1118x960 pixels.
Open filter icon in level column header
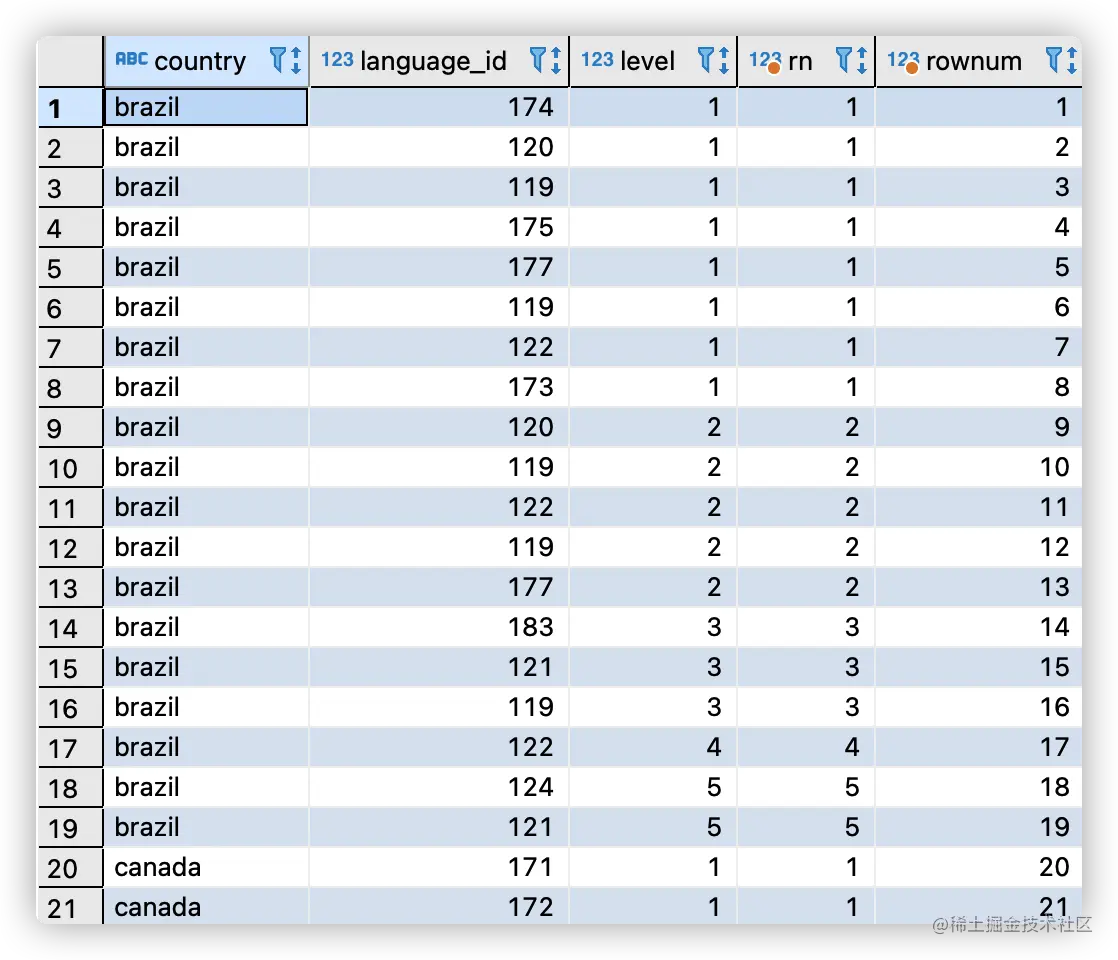pyautogui.click(x=705, y=60)
